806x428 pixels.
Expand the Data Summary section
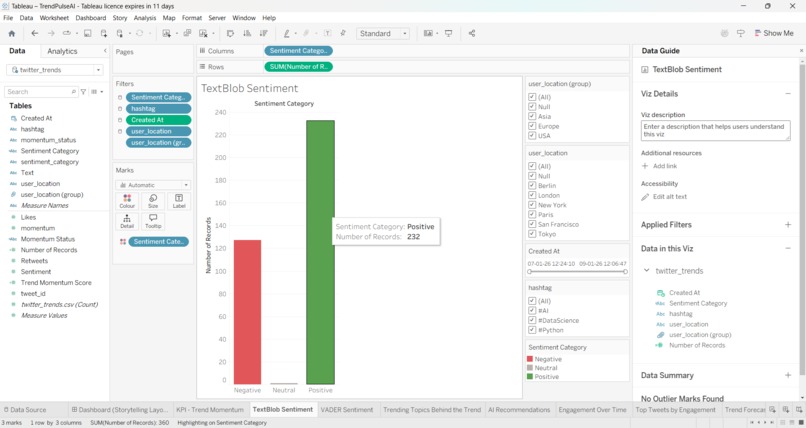point(787,375)
